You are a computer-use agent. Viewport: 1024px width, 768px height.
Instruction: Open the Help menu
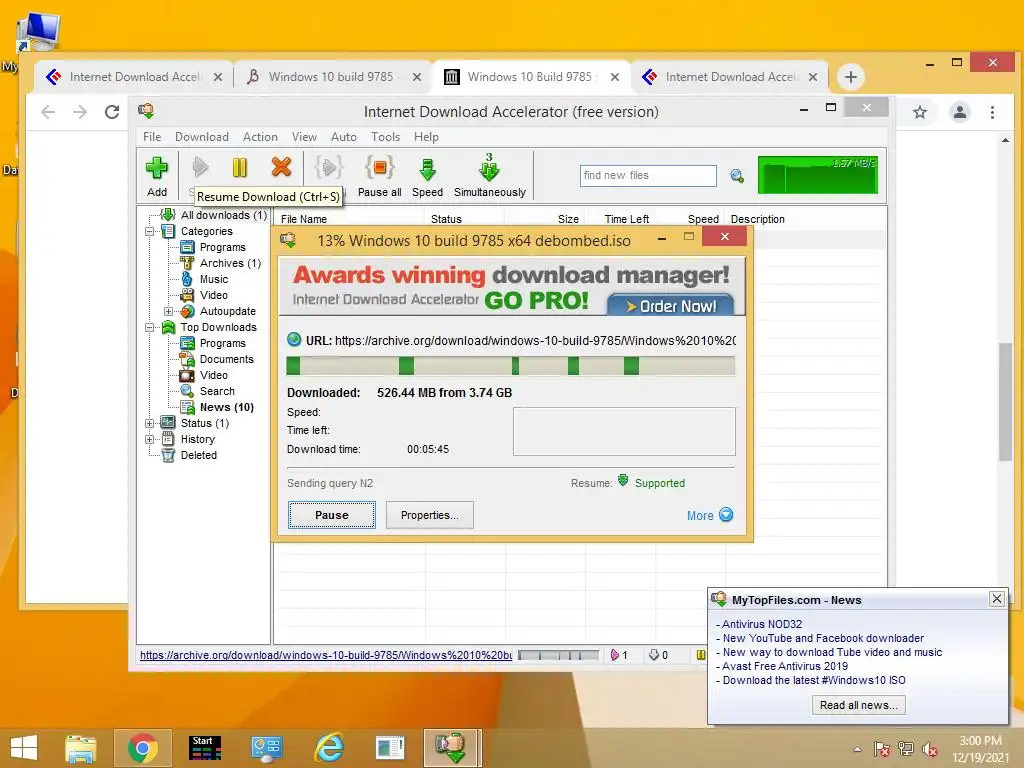(x=426, y=136)
